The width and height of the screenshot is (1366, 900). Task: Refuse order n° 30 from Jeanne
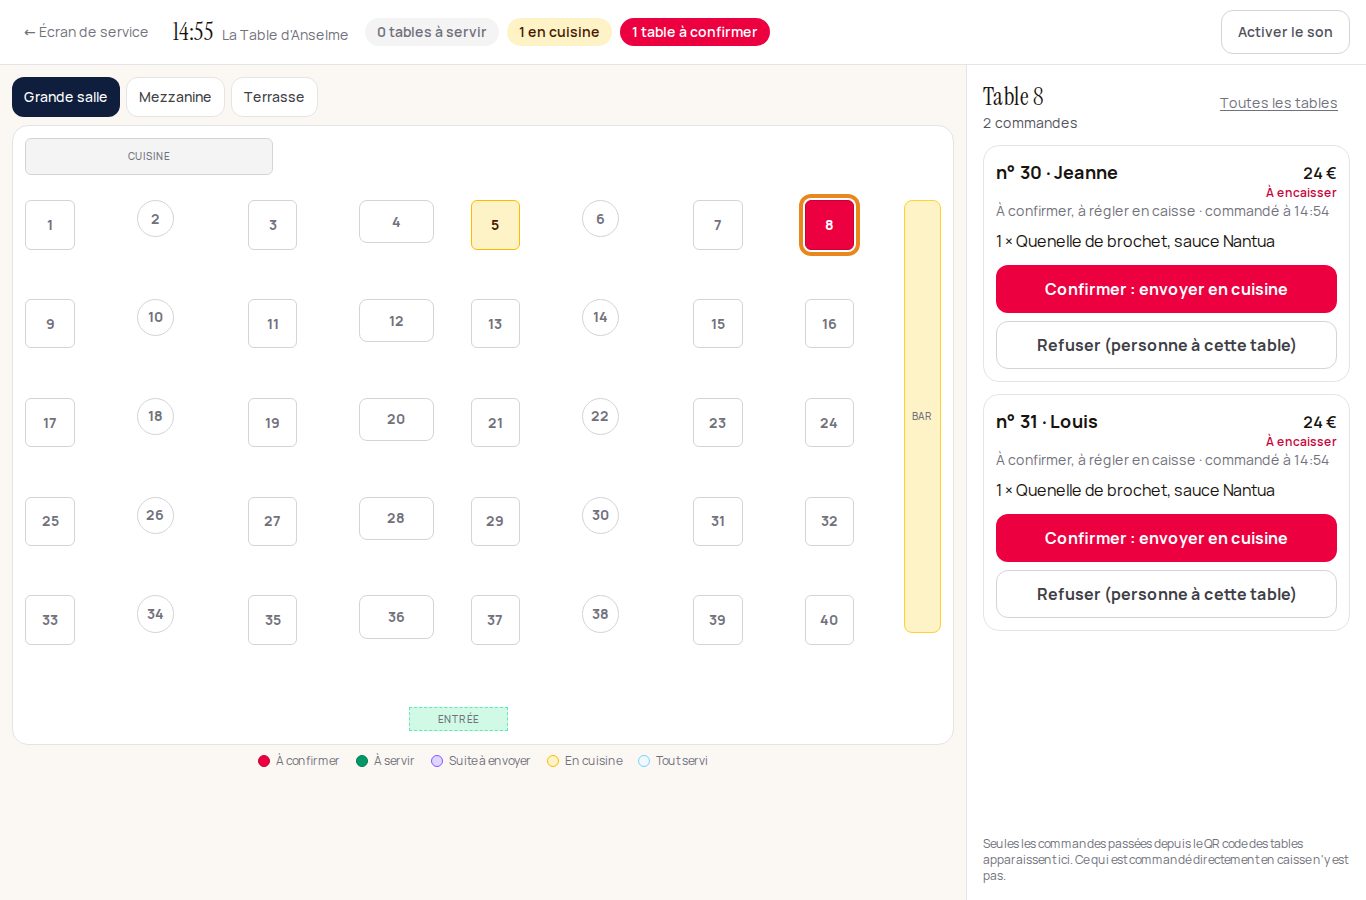(1166, 345)
